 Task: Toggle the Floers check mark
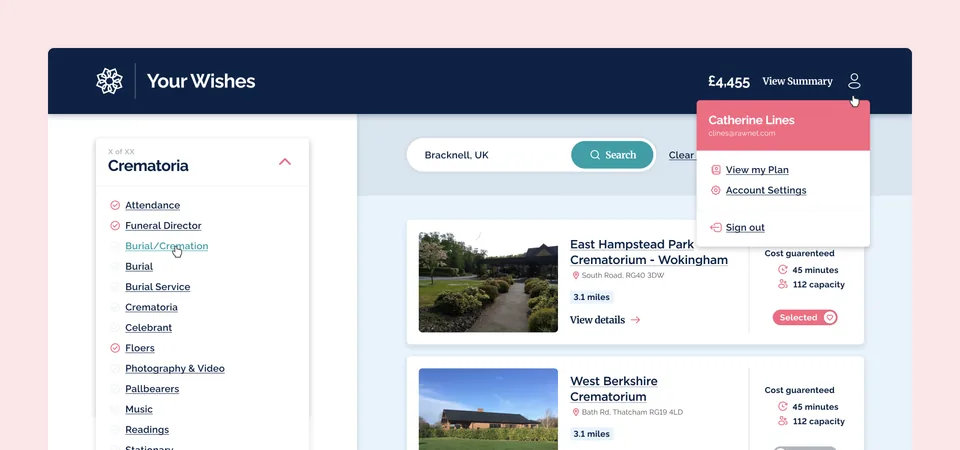coord(114,348)
